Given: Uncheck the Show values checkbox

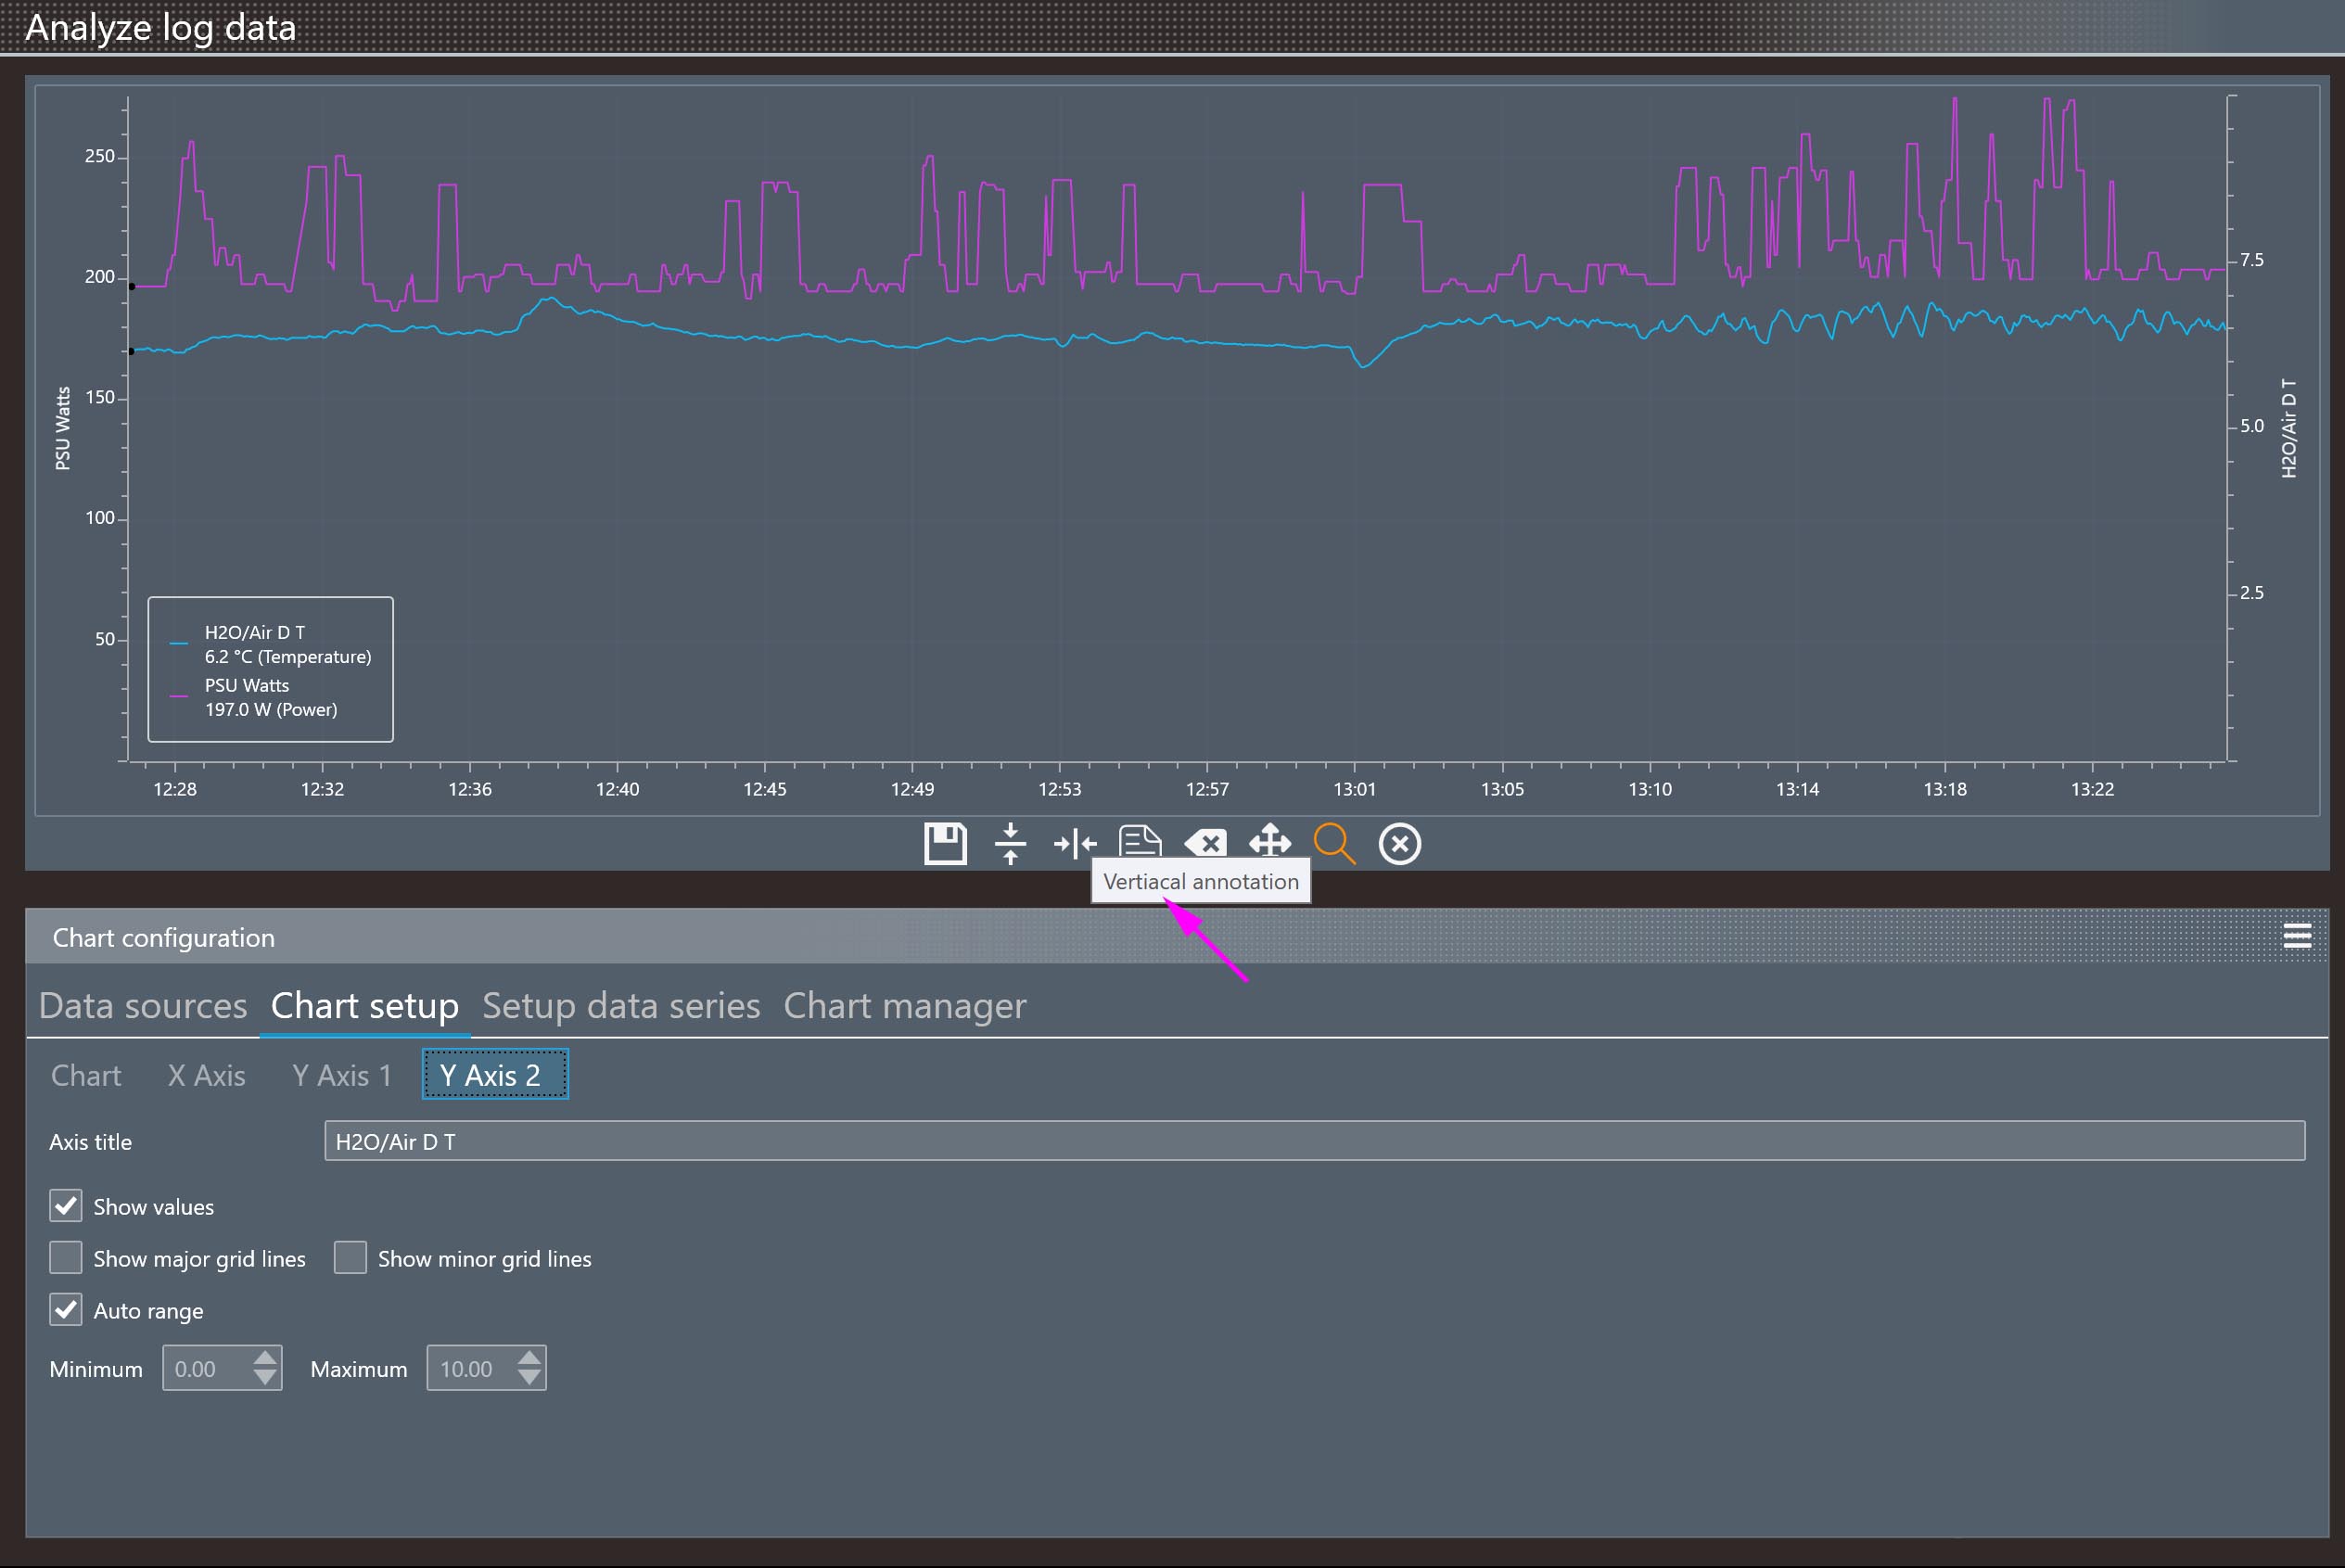Looking at the screenshot, I should click(x=66, y=1206).
